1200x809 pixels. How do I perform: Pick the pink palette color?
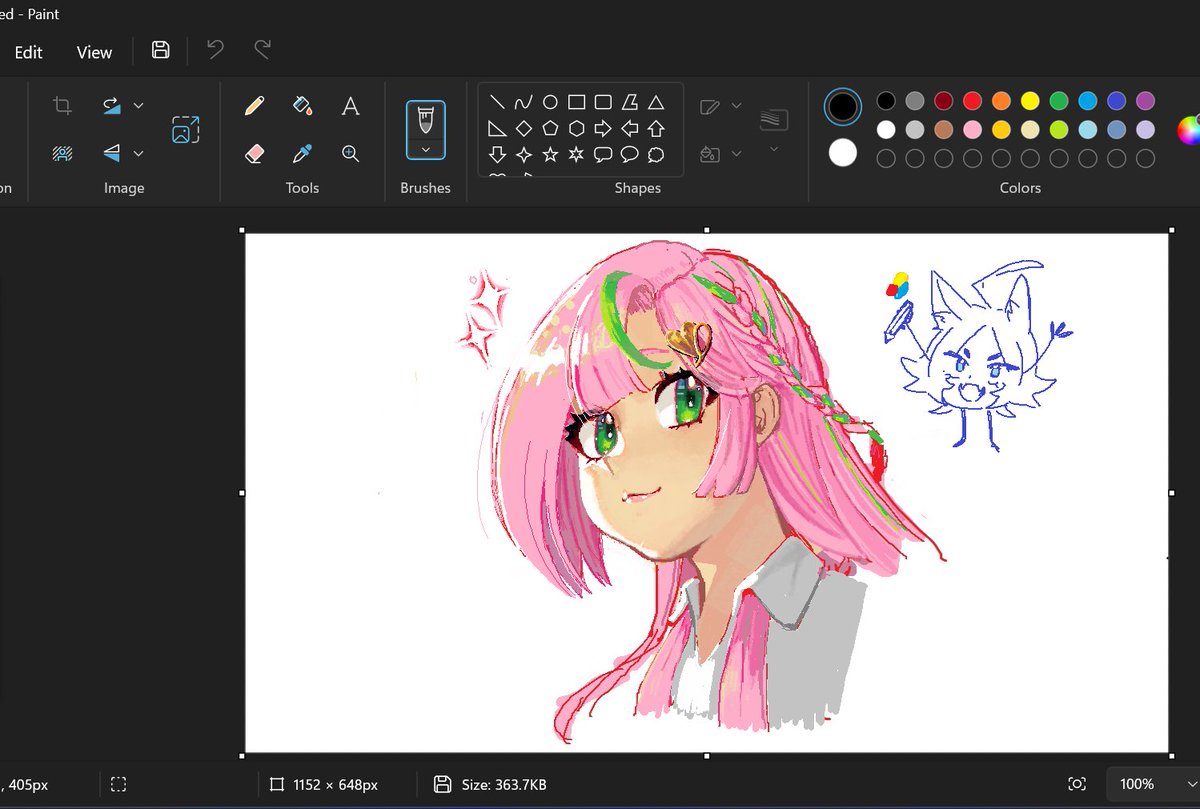(x=972, y=129)
